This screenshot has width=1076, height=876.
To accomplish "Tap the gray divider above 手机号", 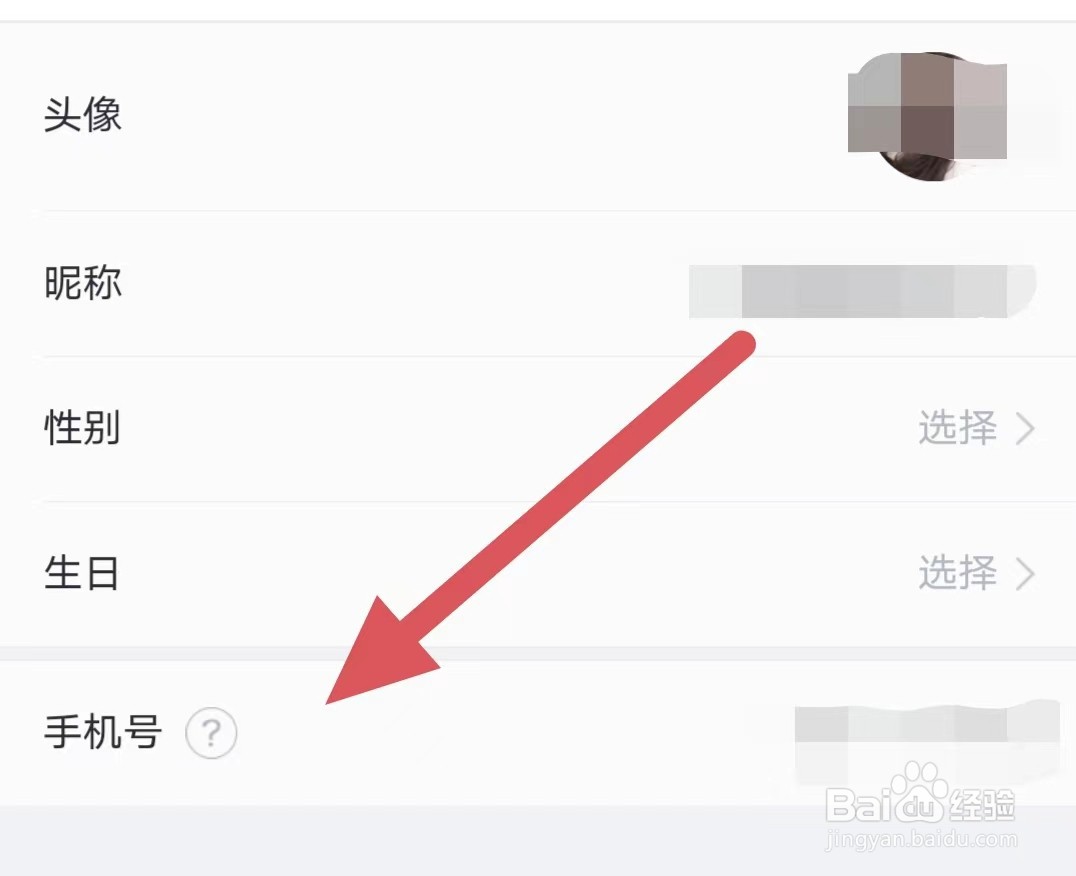I will point(538,653).
